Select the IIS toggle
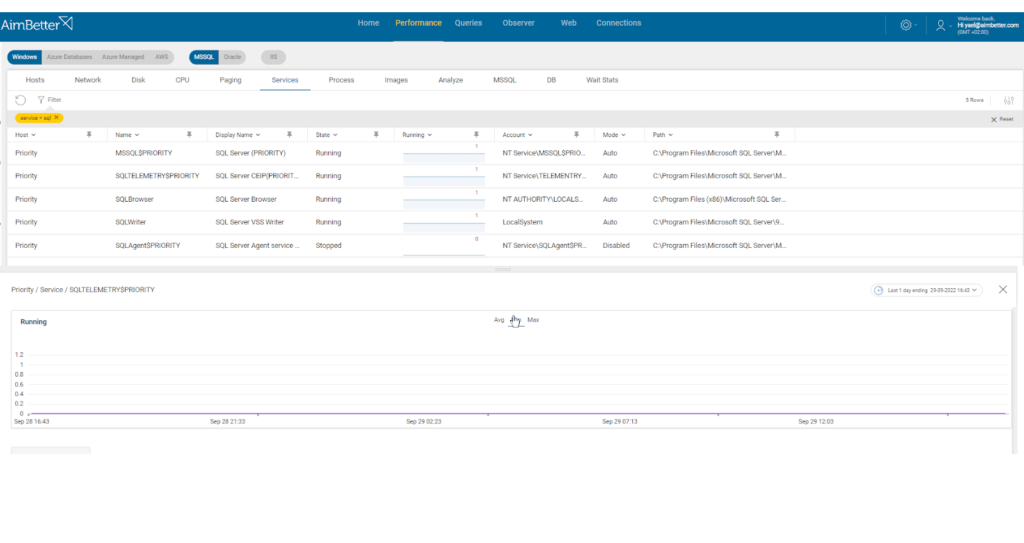 click(274, 57)
